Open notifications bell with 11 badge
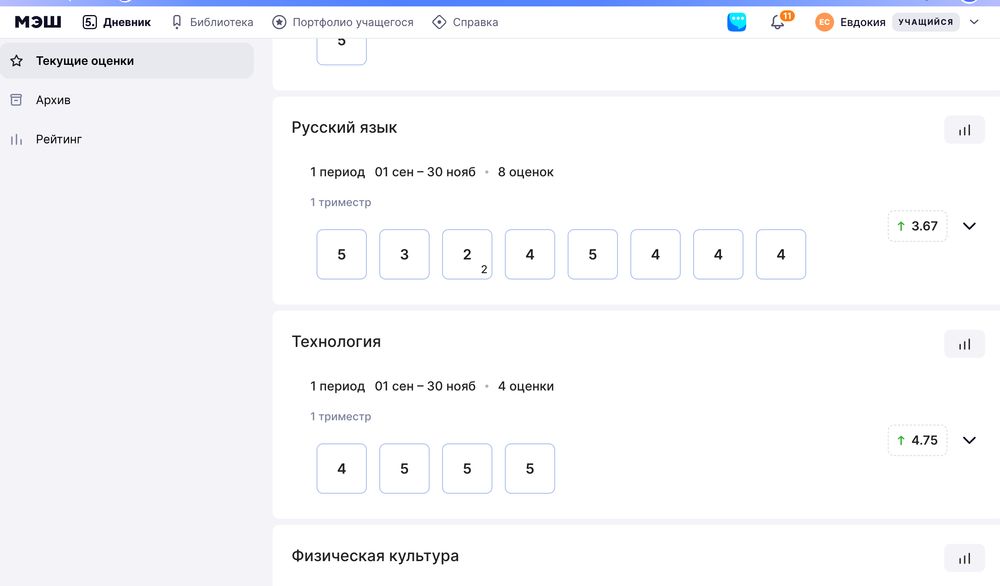 [779, 21]
